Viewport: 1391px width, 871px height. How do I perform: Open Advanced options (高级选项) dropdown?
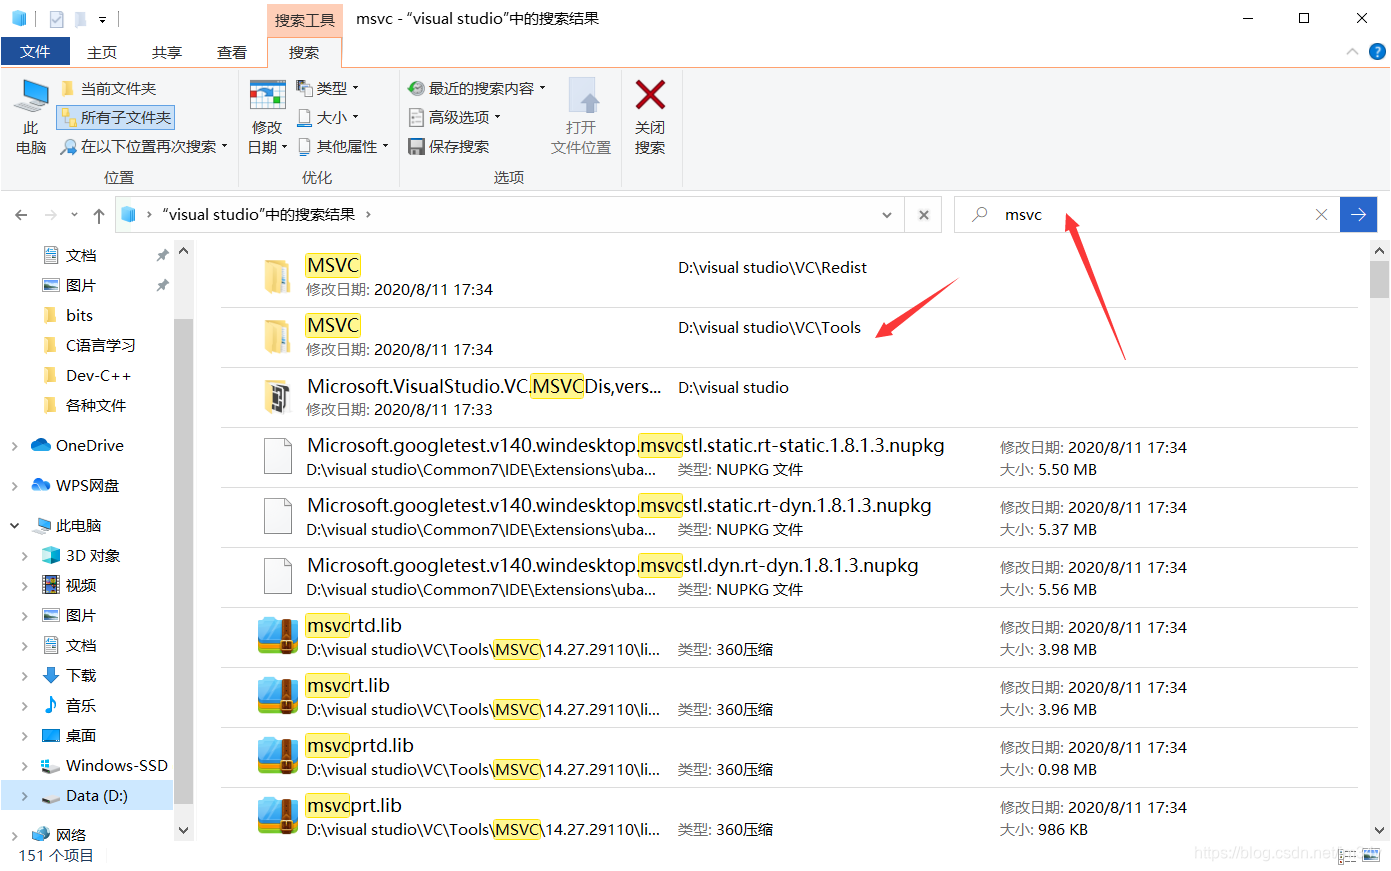point(455,118)
